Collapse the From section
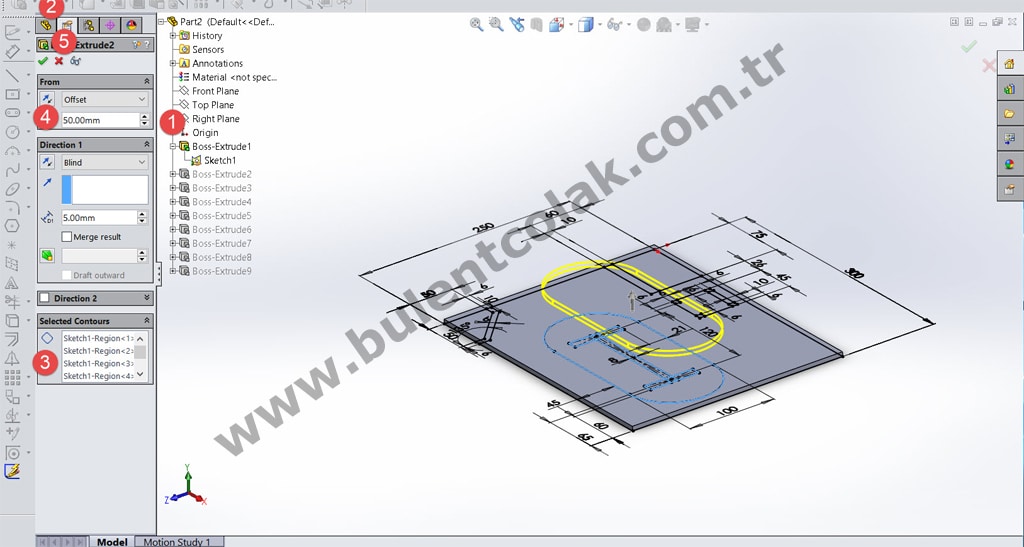 click(146, 82)
